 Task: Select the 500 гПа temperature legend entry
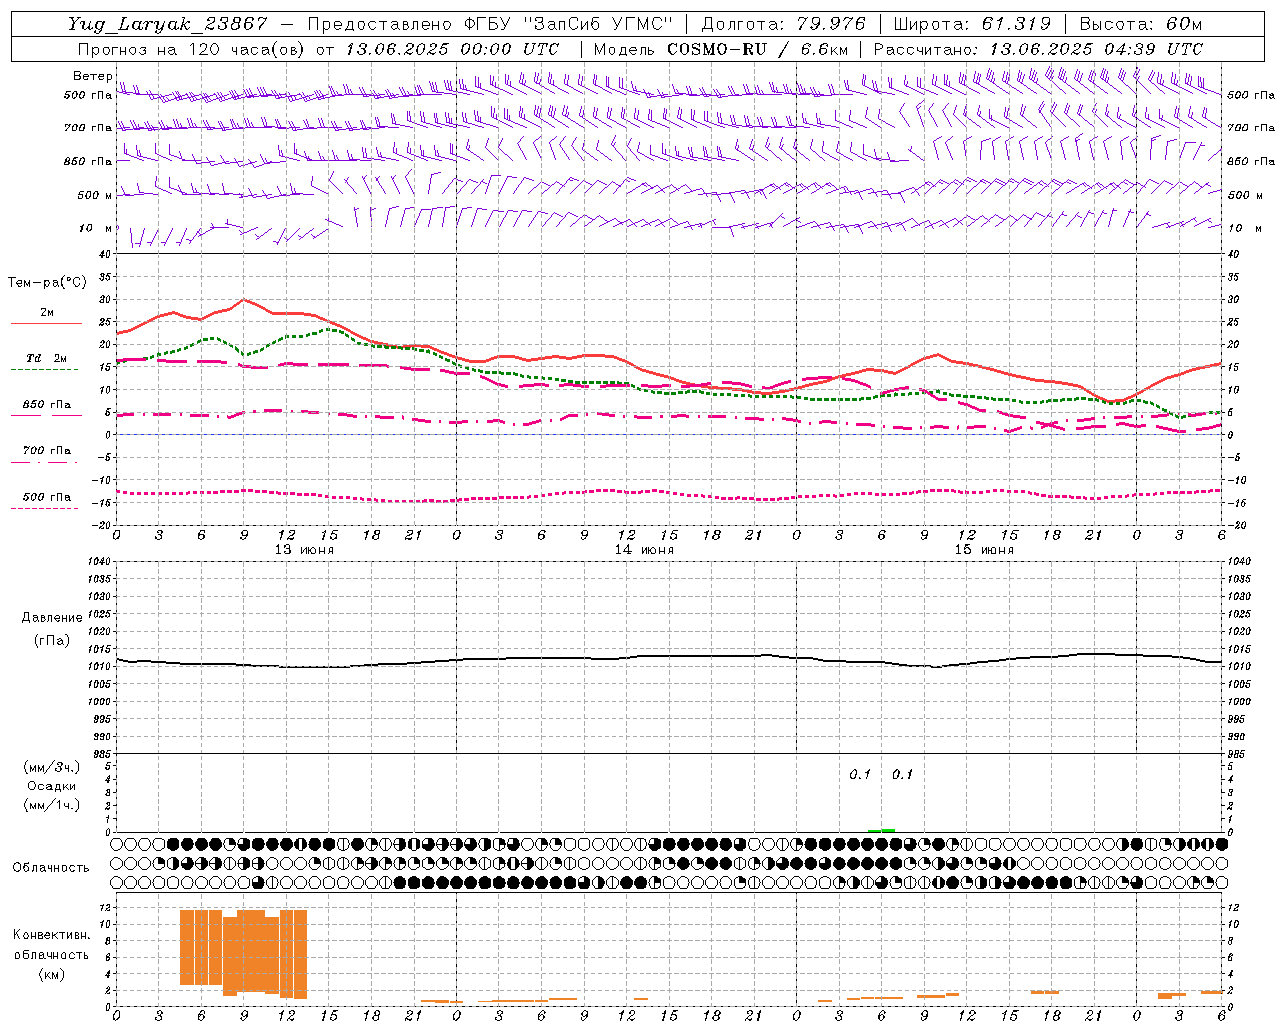point(47,497)
